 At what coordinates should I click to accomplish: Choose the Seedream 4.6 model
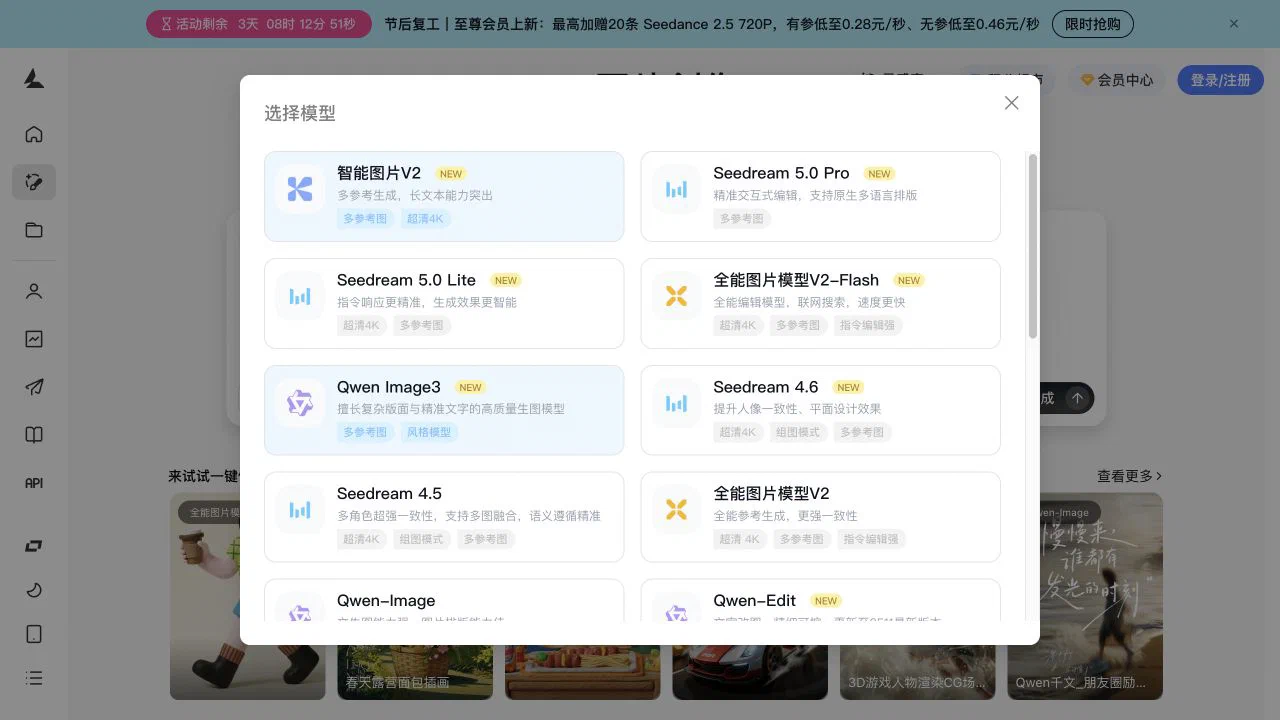(820, 410)
